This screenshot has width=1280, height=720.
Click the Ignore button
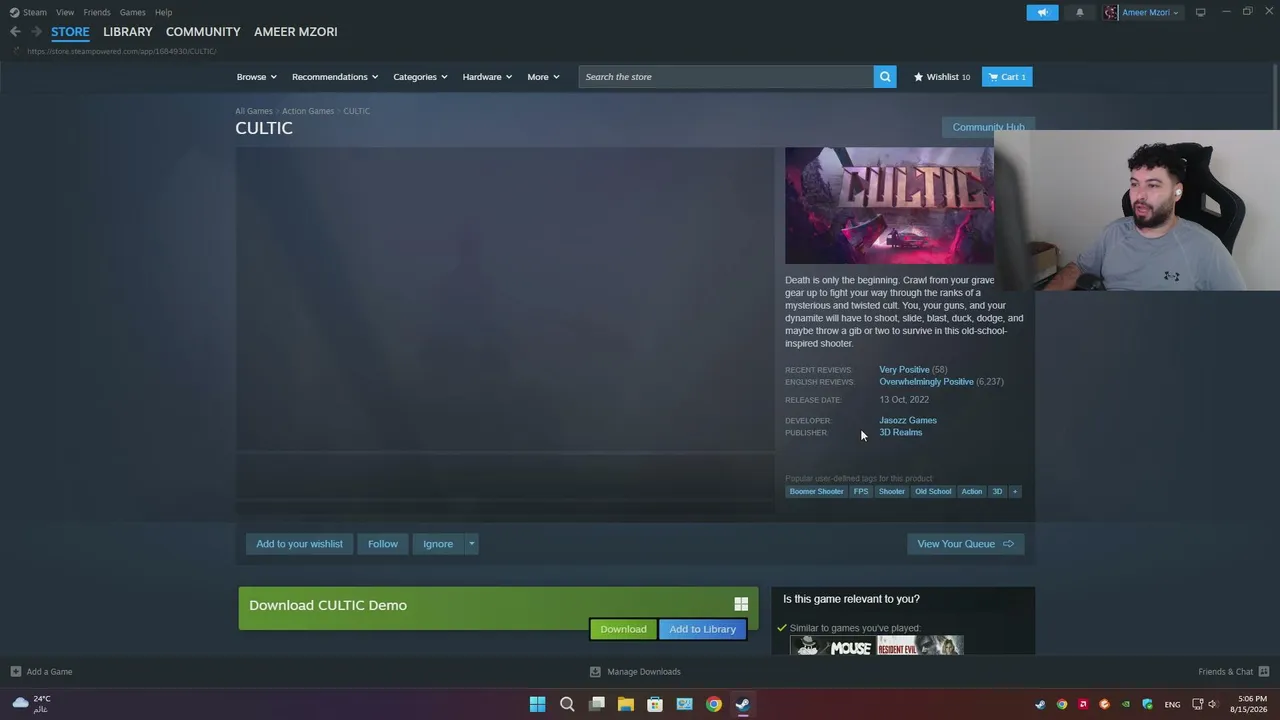(438, 544)
